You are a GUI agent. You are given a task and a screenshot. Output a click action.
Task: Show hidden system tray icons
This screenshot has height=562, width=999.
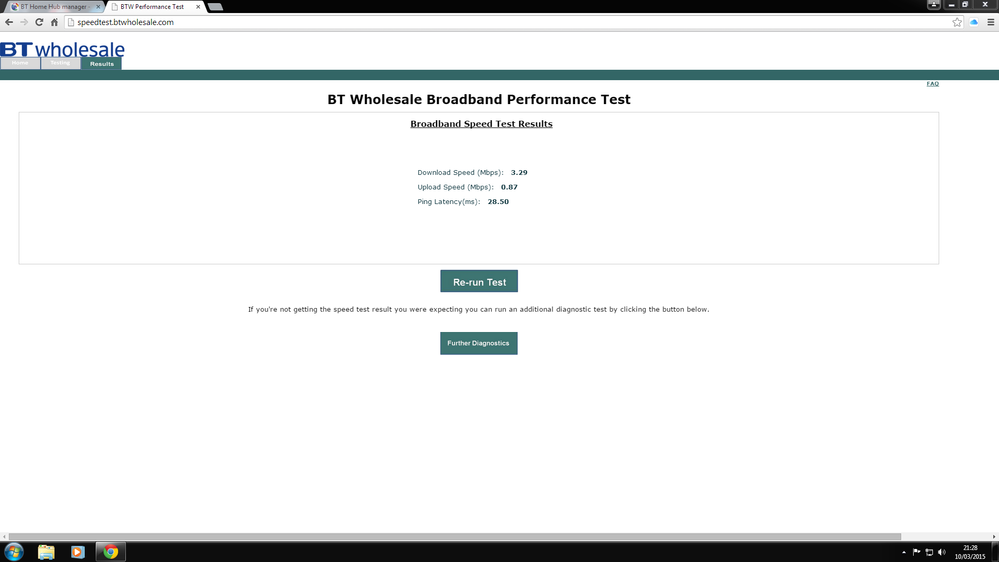pyautogui.click(x=903, y=552)
